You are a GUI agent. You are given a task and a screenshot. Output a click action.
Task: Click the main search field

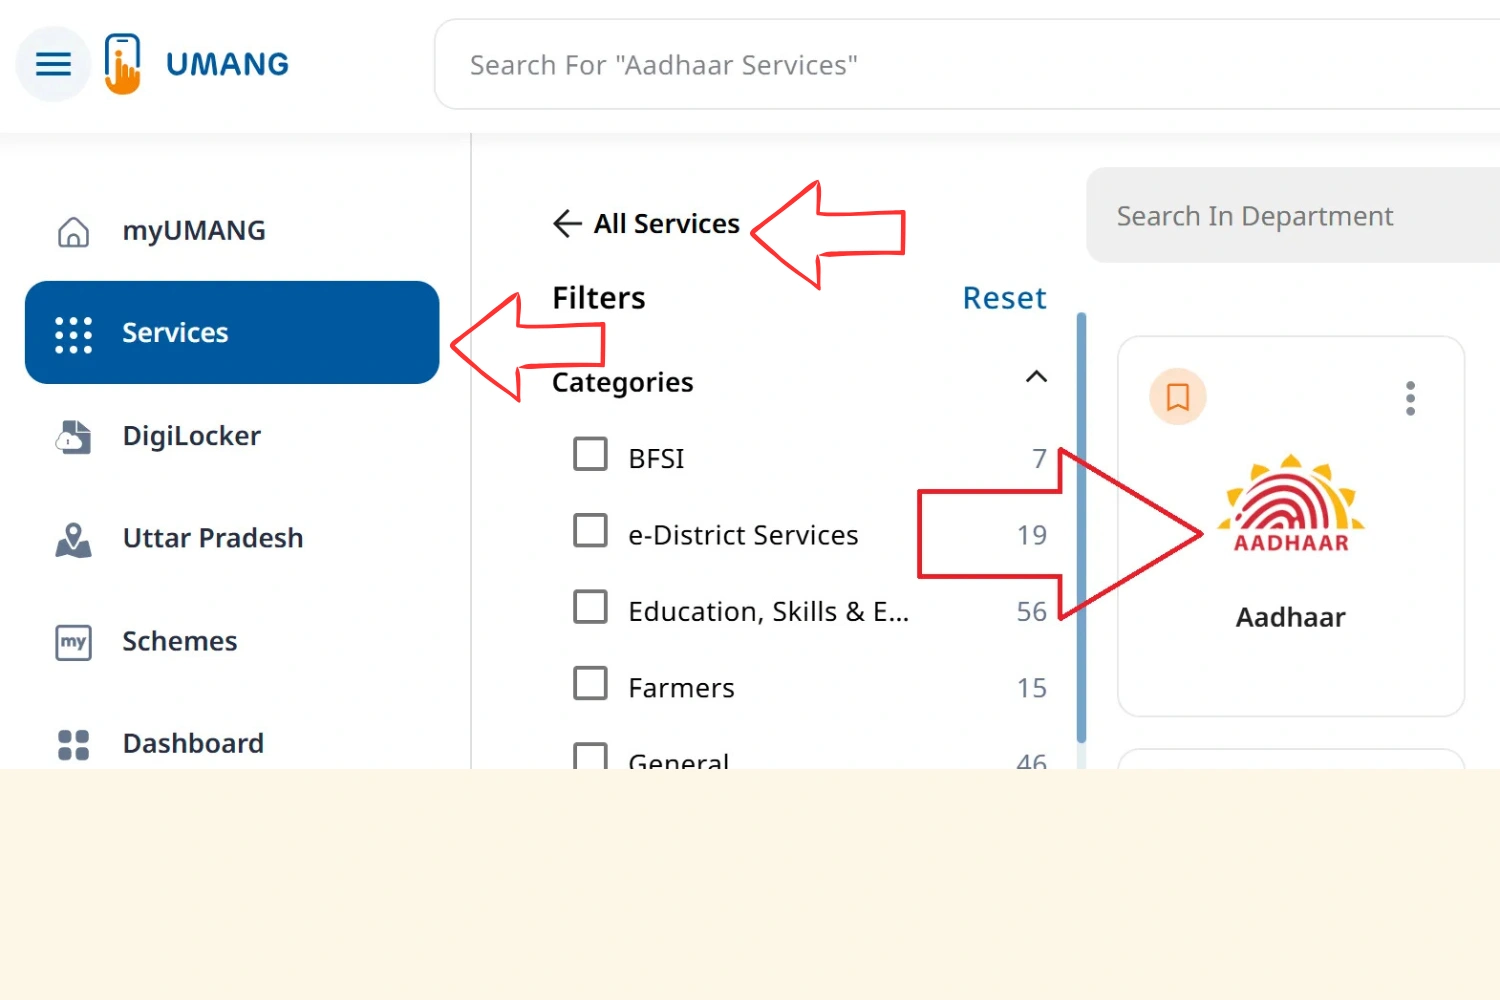[967, 64]
